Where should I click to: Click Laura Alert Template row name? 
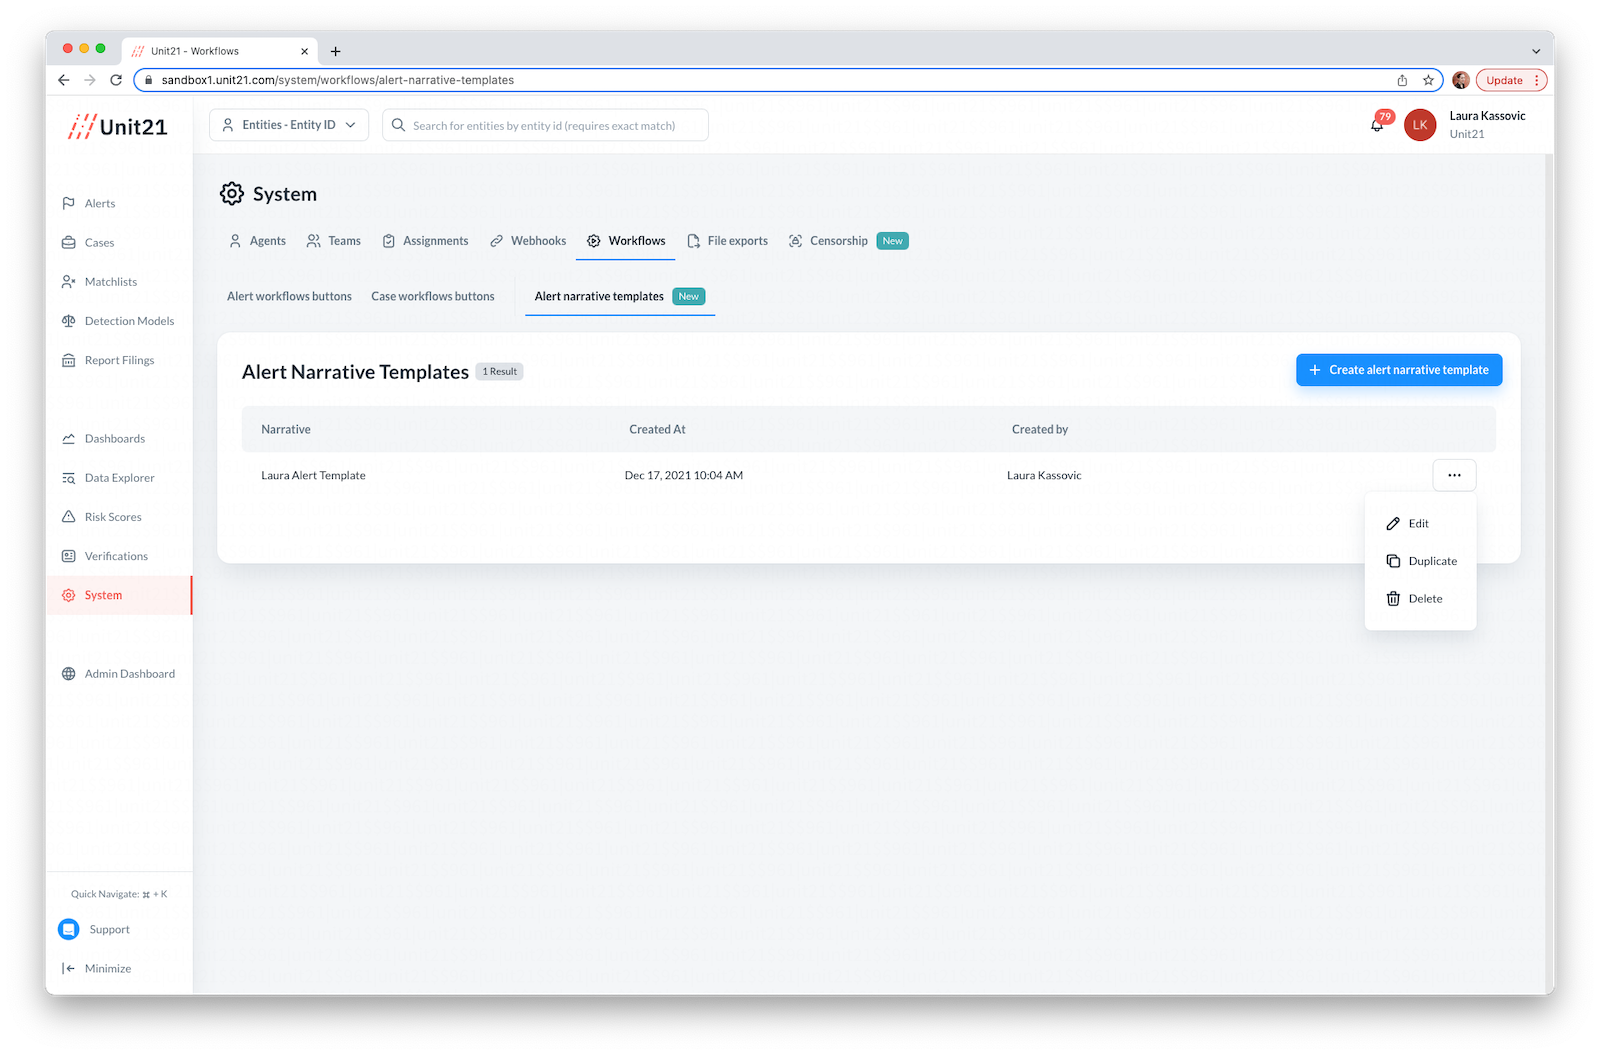pos(313,475)
